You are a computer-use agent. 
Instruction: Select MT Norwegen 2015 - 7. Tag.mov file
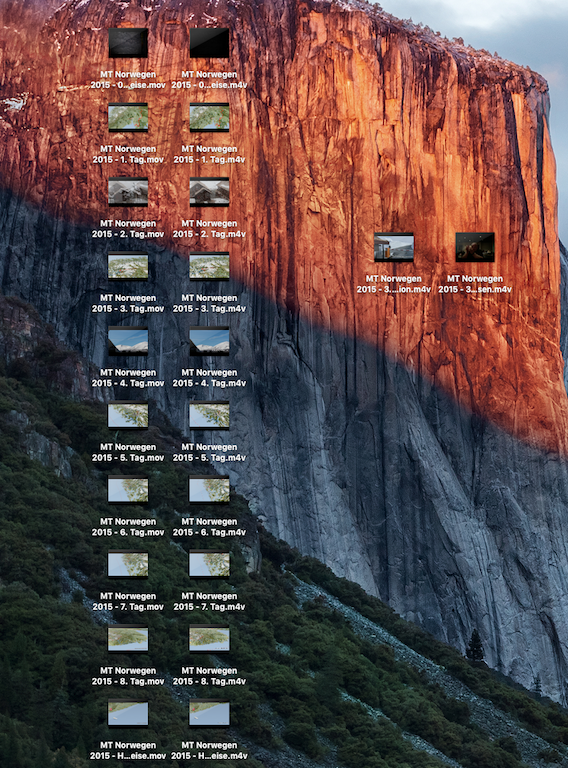click(128, 564)
